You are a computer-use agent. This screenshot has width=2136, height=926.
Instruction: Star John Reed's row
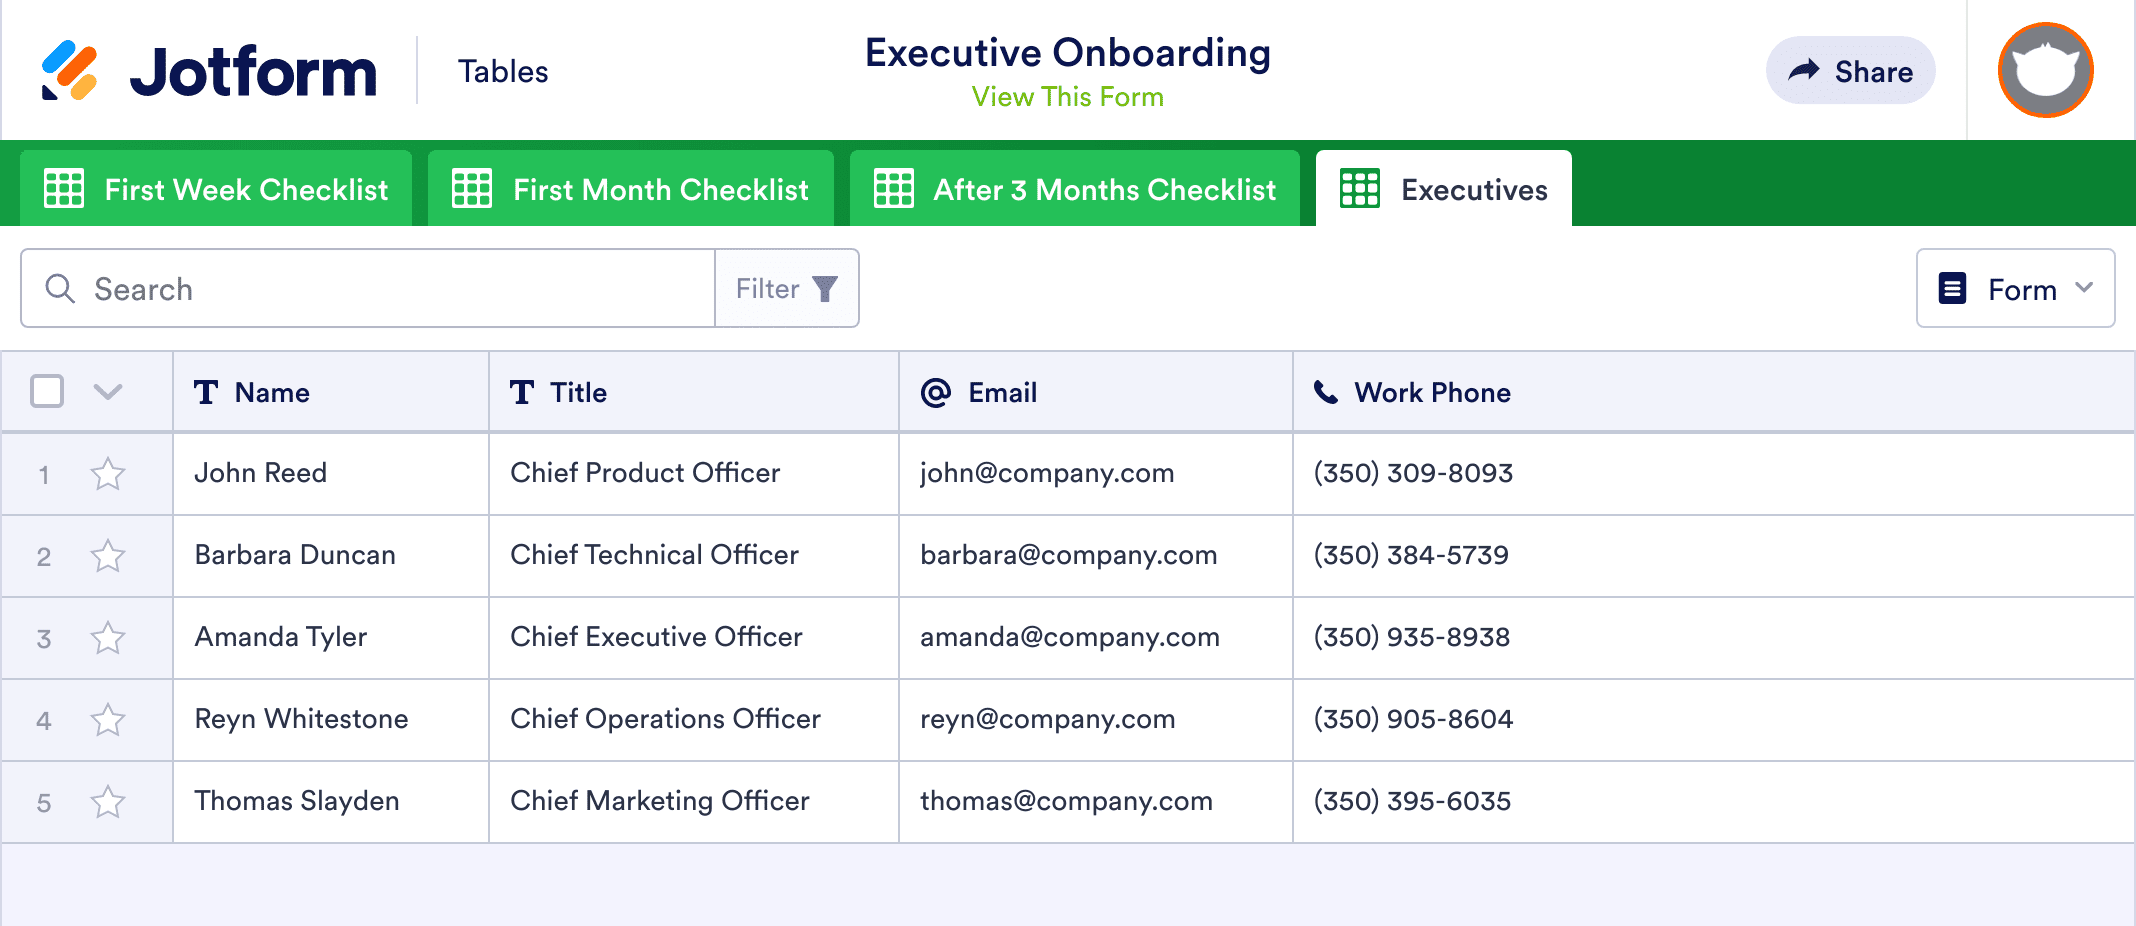[108, 474]
